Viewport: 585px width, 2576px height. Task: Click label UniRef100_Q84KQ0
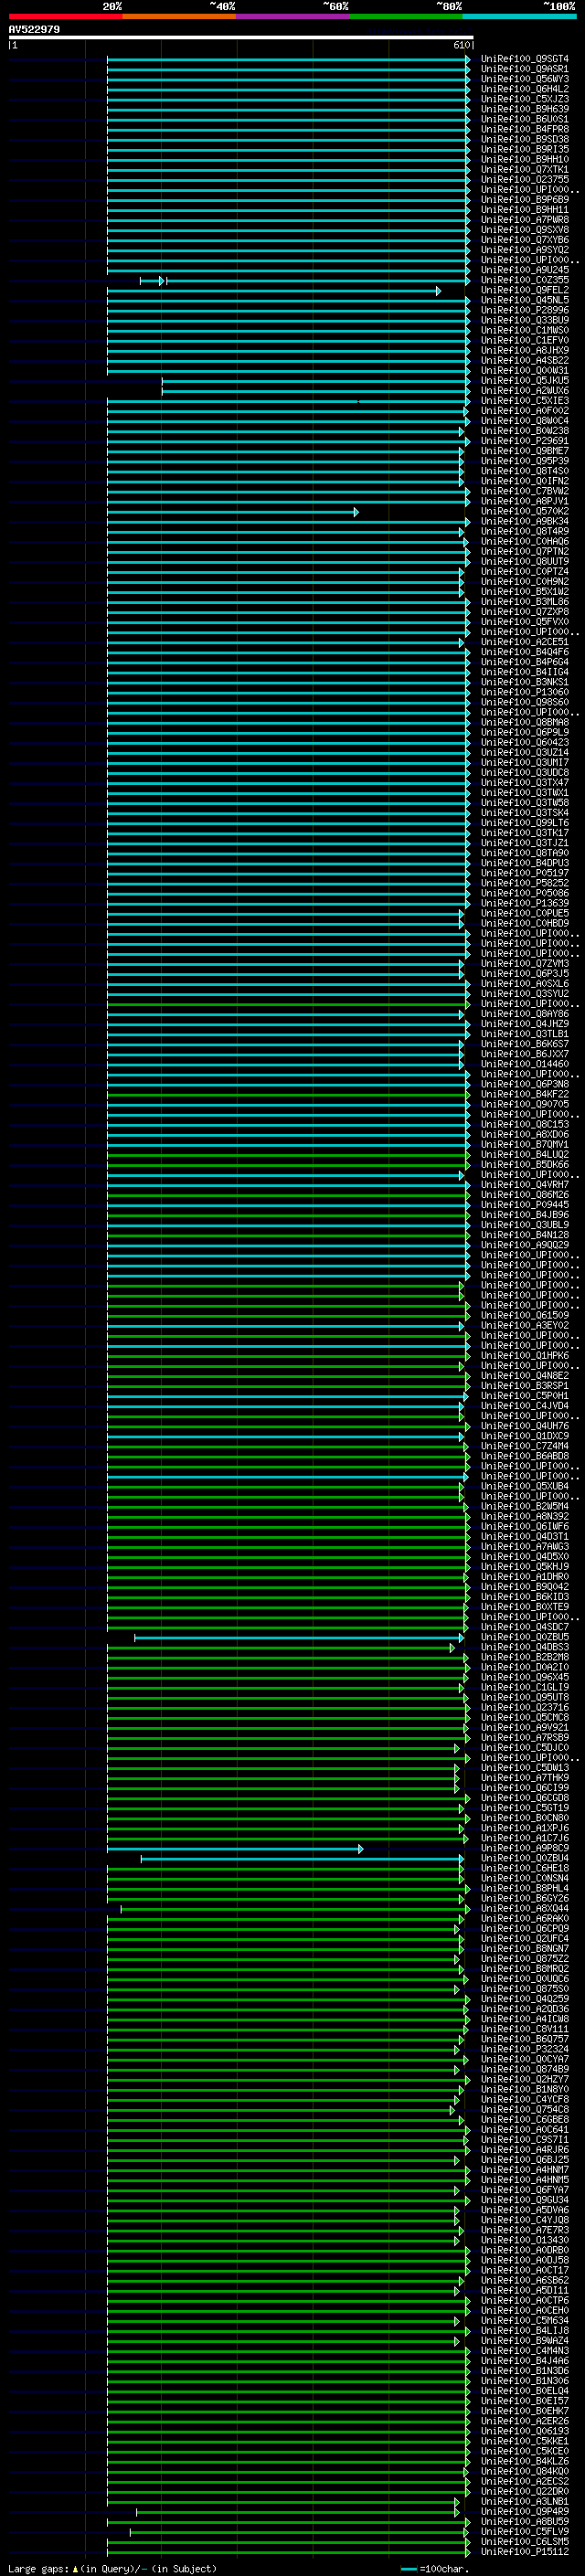[525, 2471]
